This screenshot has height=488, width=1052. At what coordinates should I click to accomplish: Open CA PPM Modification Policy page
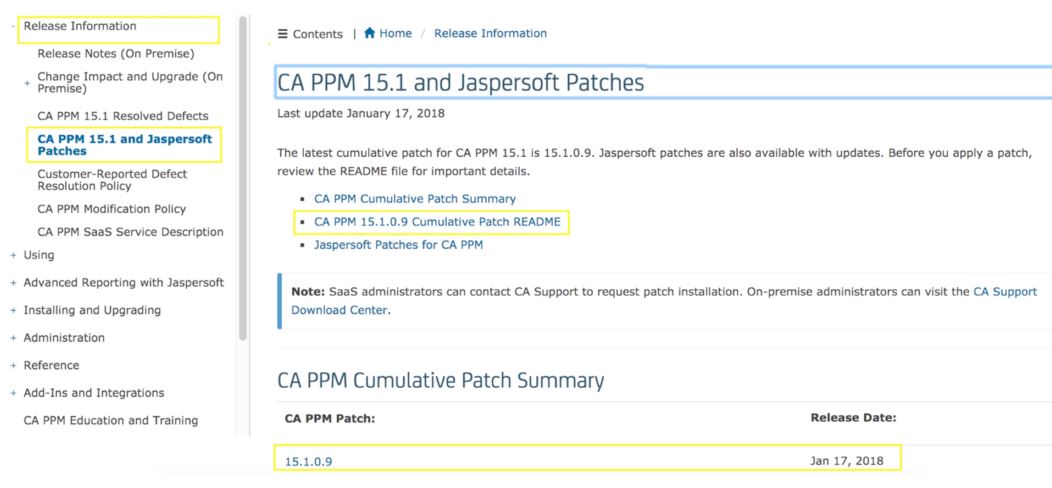112,209
